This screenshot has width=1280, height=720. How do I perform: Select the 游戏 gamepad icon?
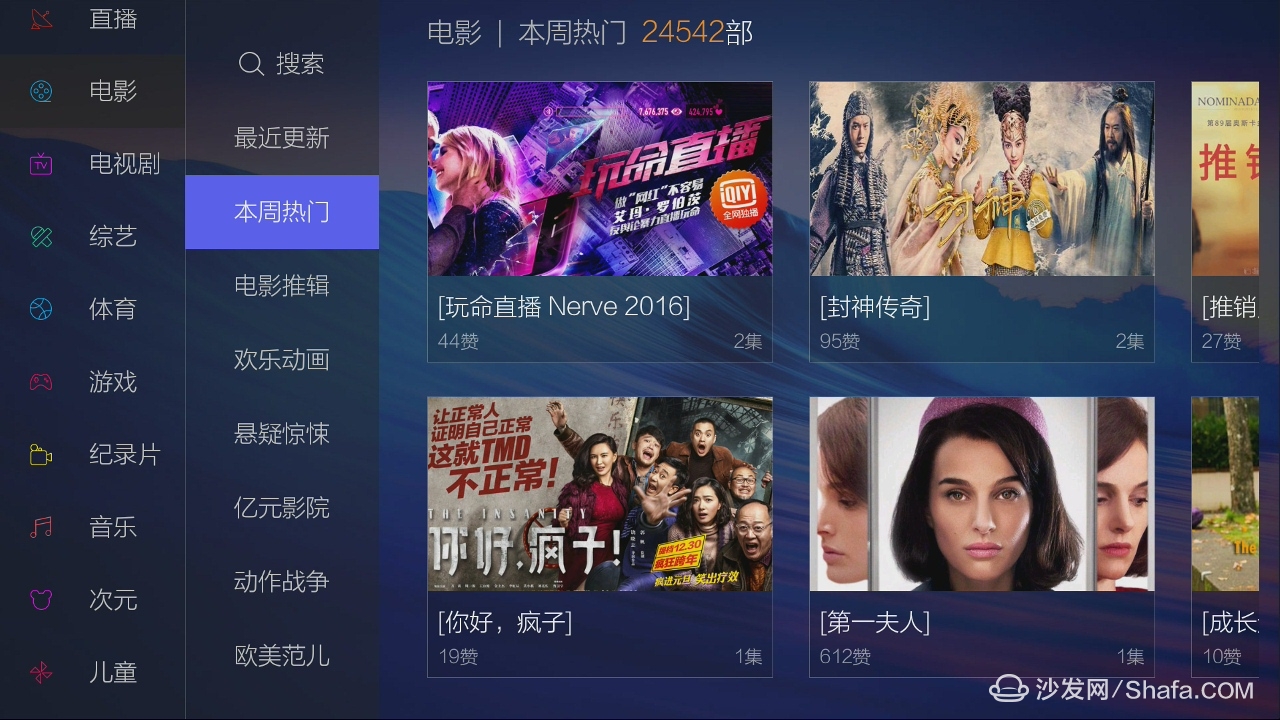(41, 382)
